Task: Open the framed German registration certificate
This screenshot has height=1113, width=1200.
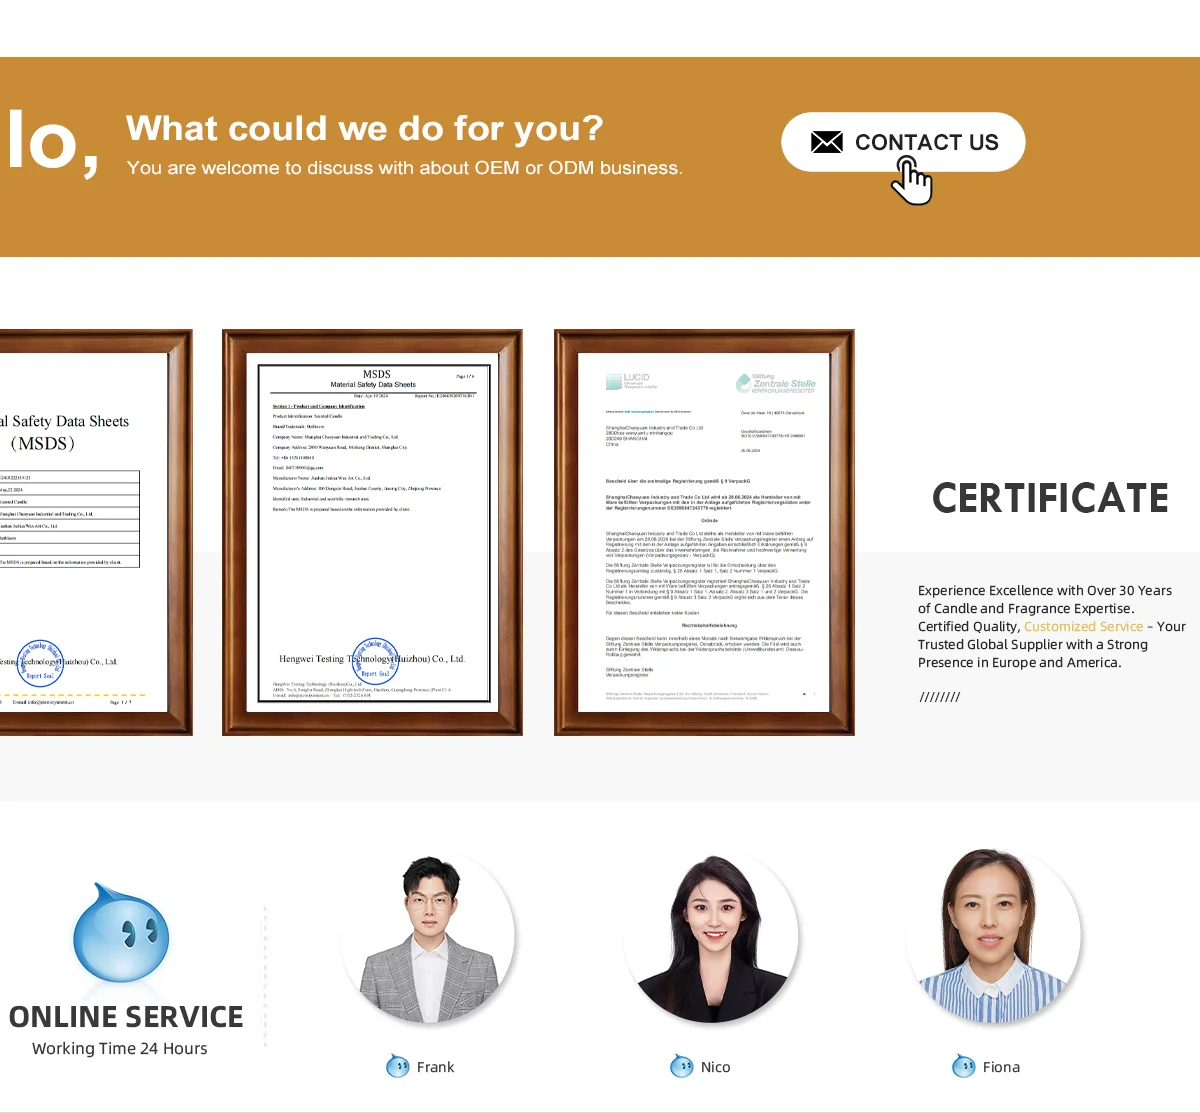Action: tap(704, 532)
